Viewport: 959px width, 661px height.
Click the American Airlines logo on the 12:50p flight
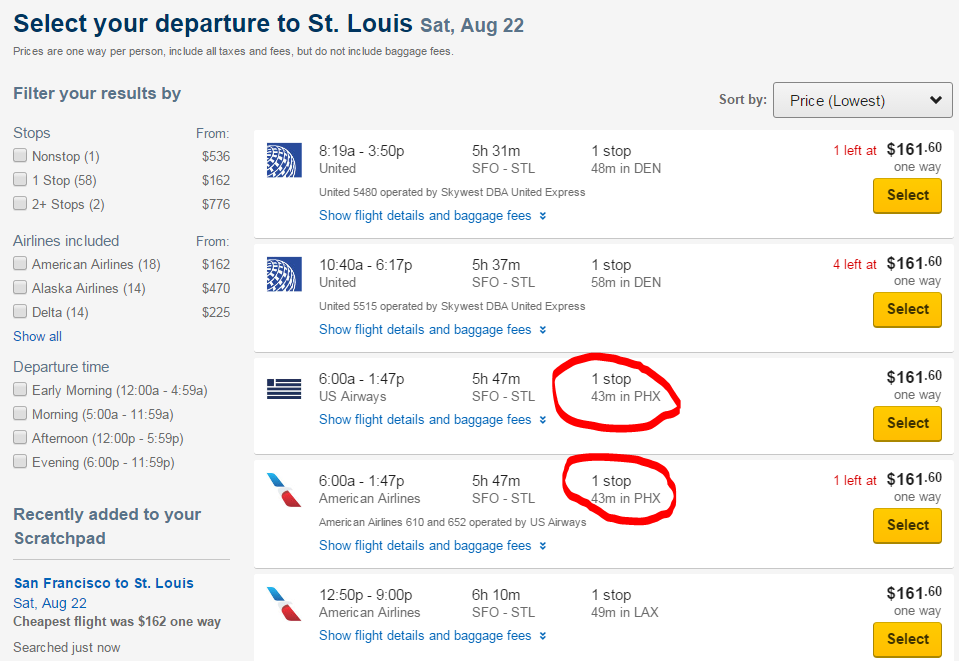point(284,604)
